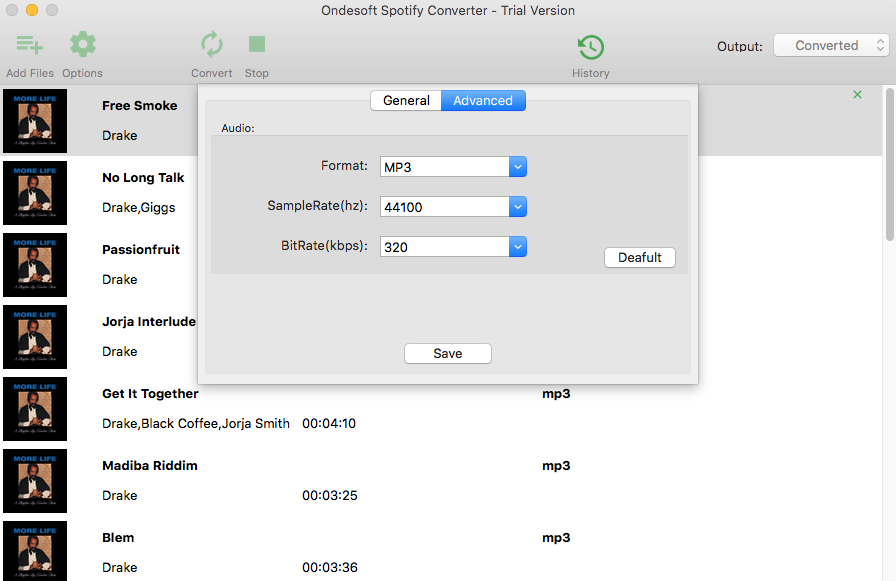The image size is (896, 581).
Task: Click the Drake,Giggs artist text
Action: (139, 207)
